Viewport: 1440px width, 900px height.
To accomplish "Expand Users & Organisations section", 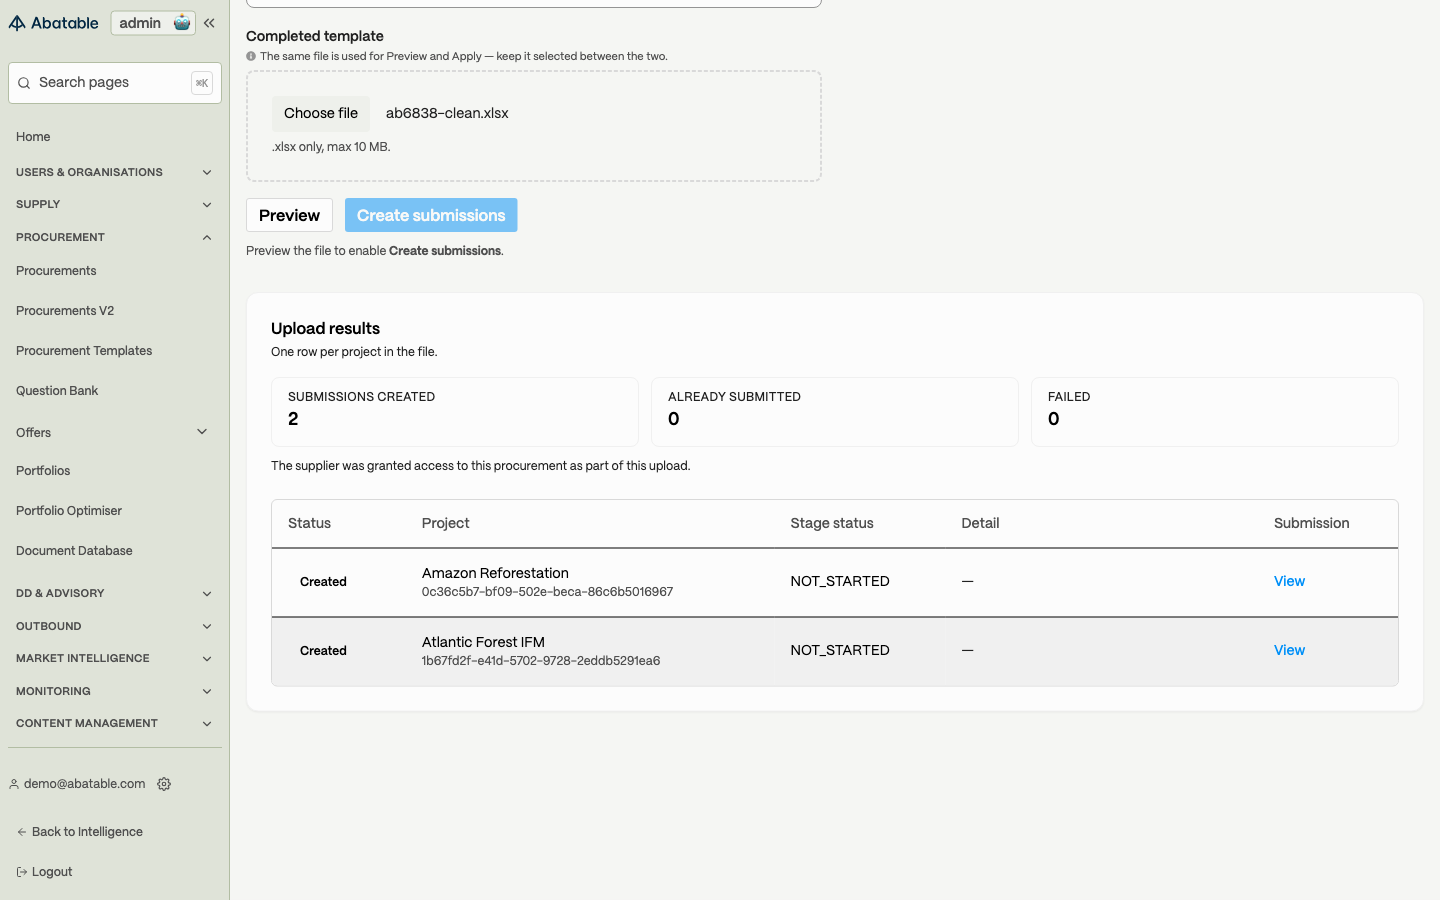I will tap(115, 172).
